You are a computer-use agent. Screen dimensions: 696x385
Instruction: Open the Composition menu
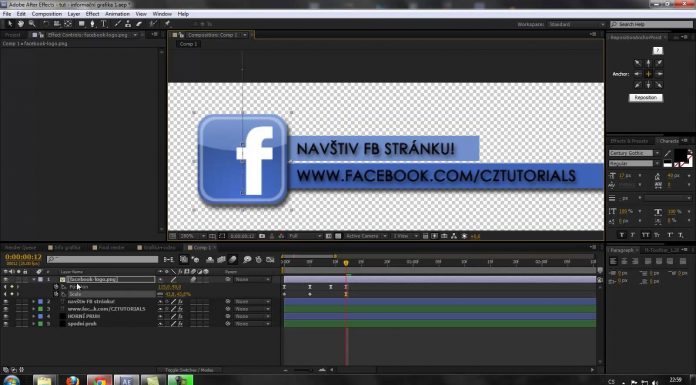pos(47,14)
